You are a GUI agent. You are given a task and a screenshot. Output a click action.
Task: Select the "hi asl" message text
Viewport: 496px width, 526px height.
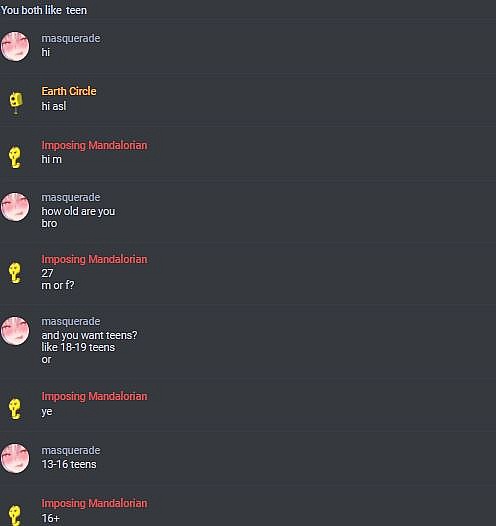point(54,106)
